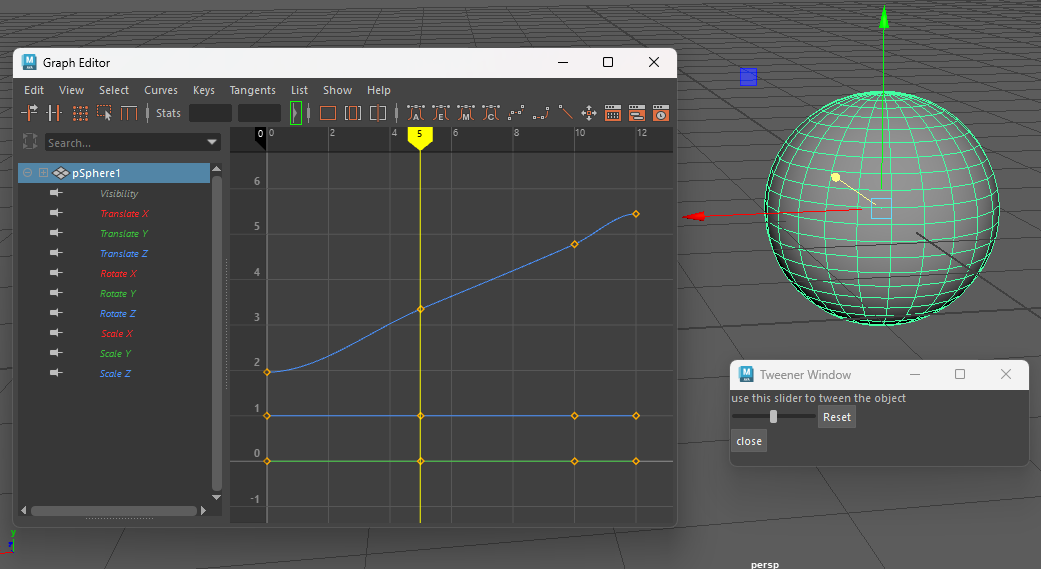The width and height of the screenshot is (1041, 569).
Task: Click the yellow frame 5 time marker
Action: point(420,137)
